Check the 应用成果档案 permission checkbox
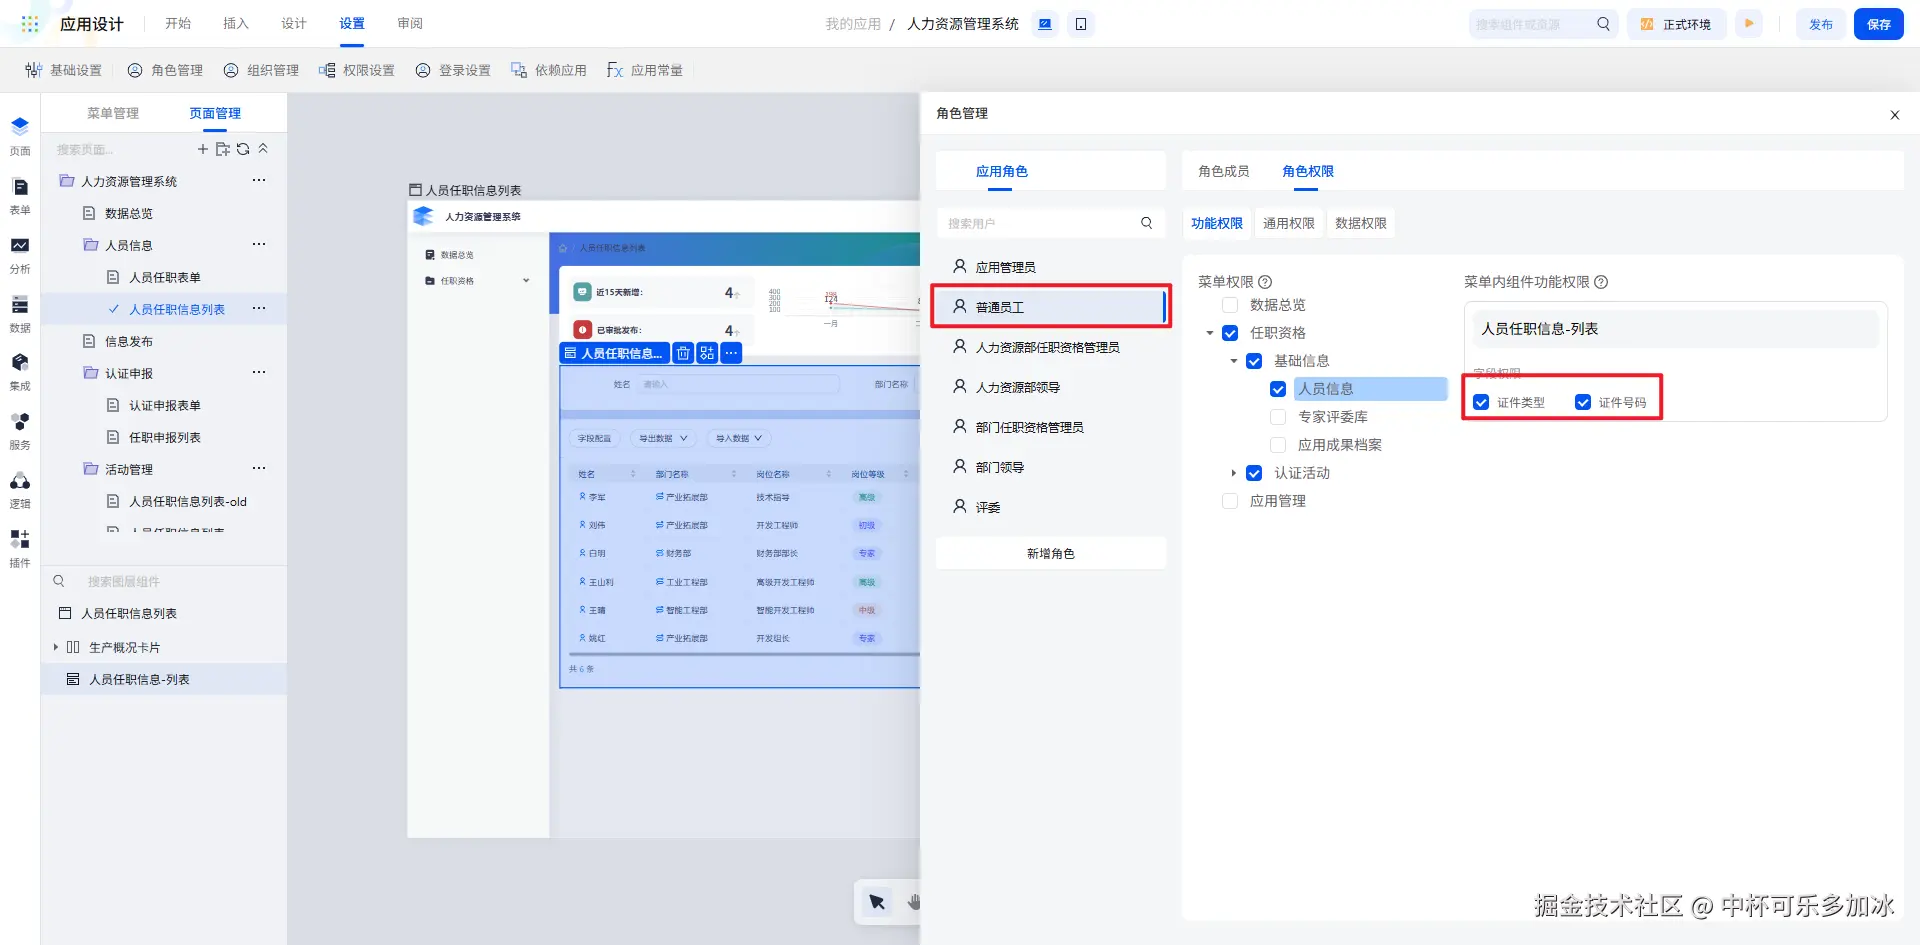Image resolution: width=1920 pixels, height=945 pixels. [1278, 445]
